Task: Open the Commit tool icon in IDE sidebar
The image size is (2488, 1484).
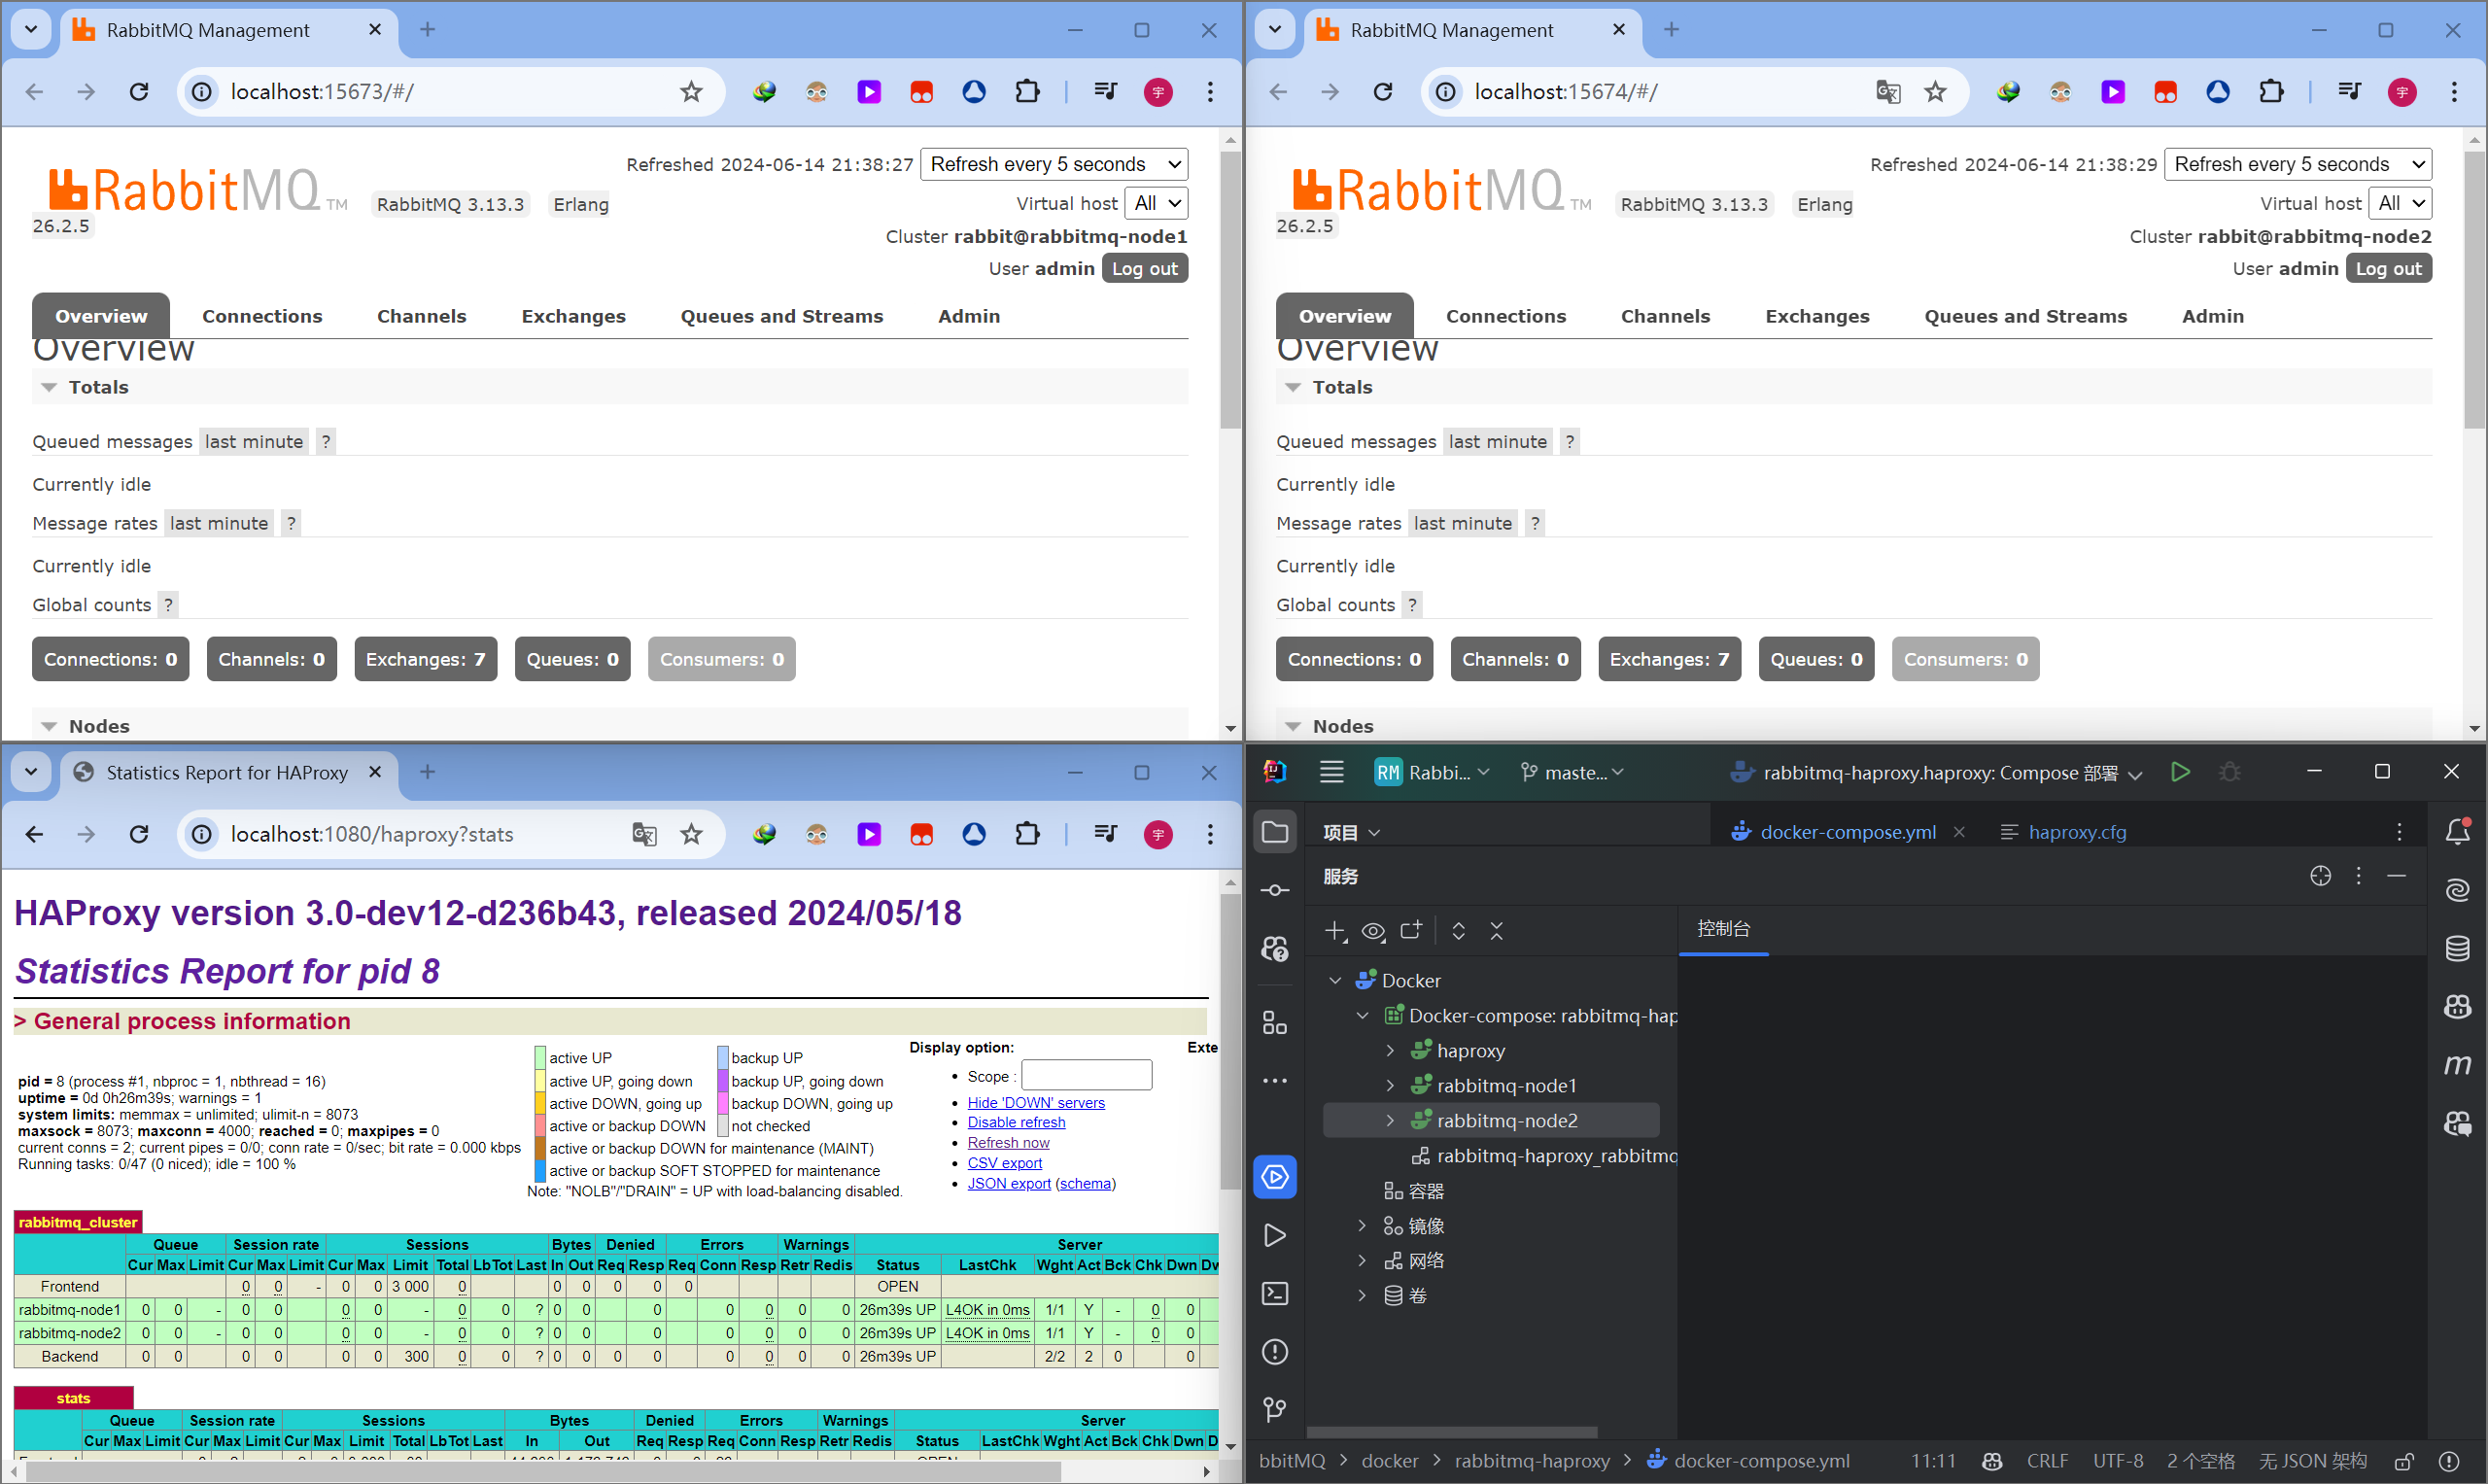Action: click(x=1275, y=890)
